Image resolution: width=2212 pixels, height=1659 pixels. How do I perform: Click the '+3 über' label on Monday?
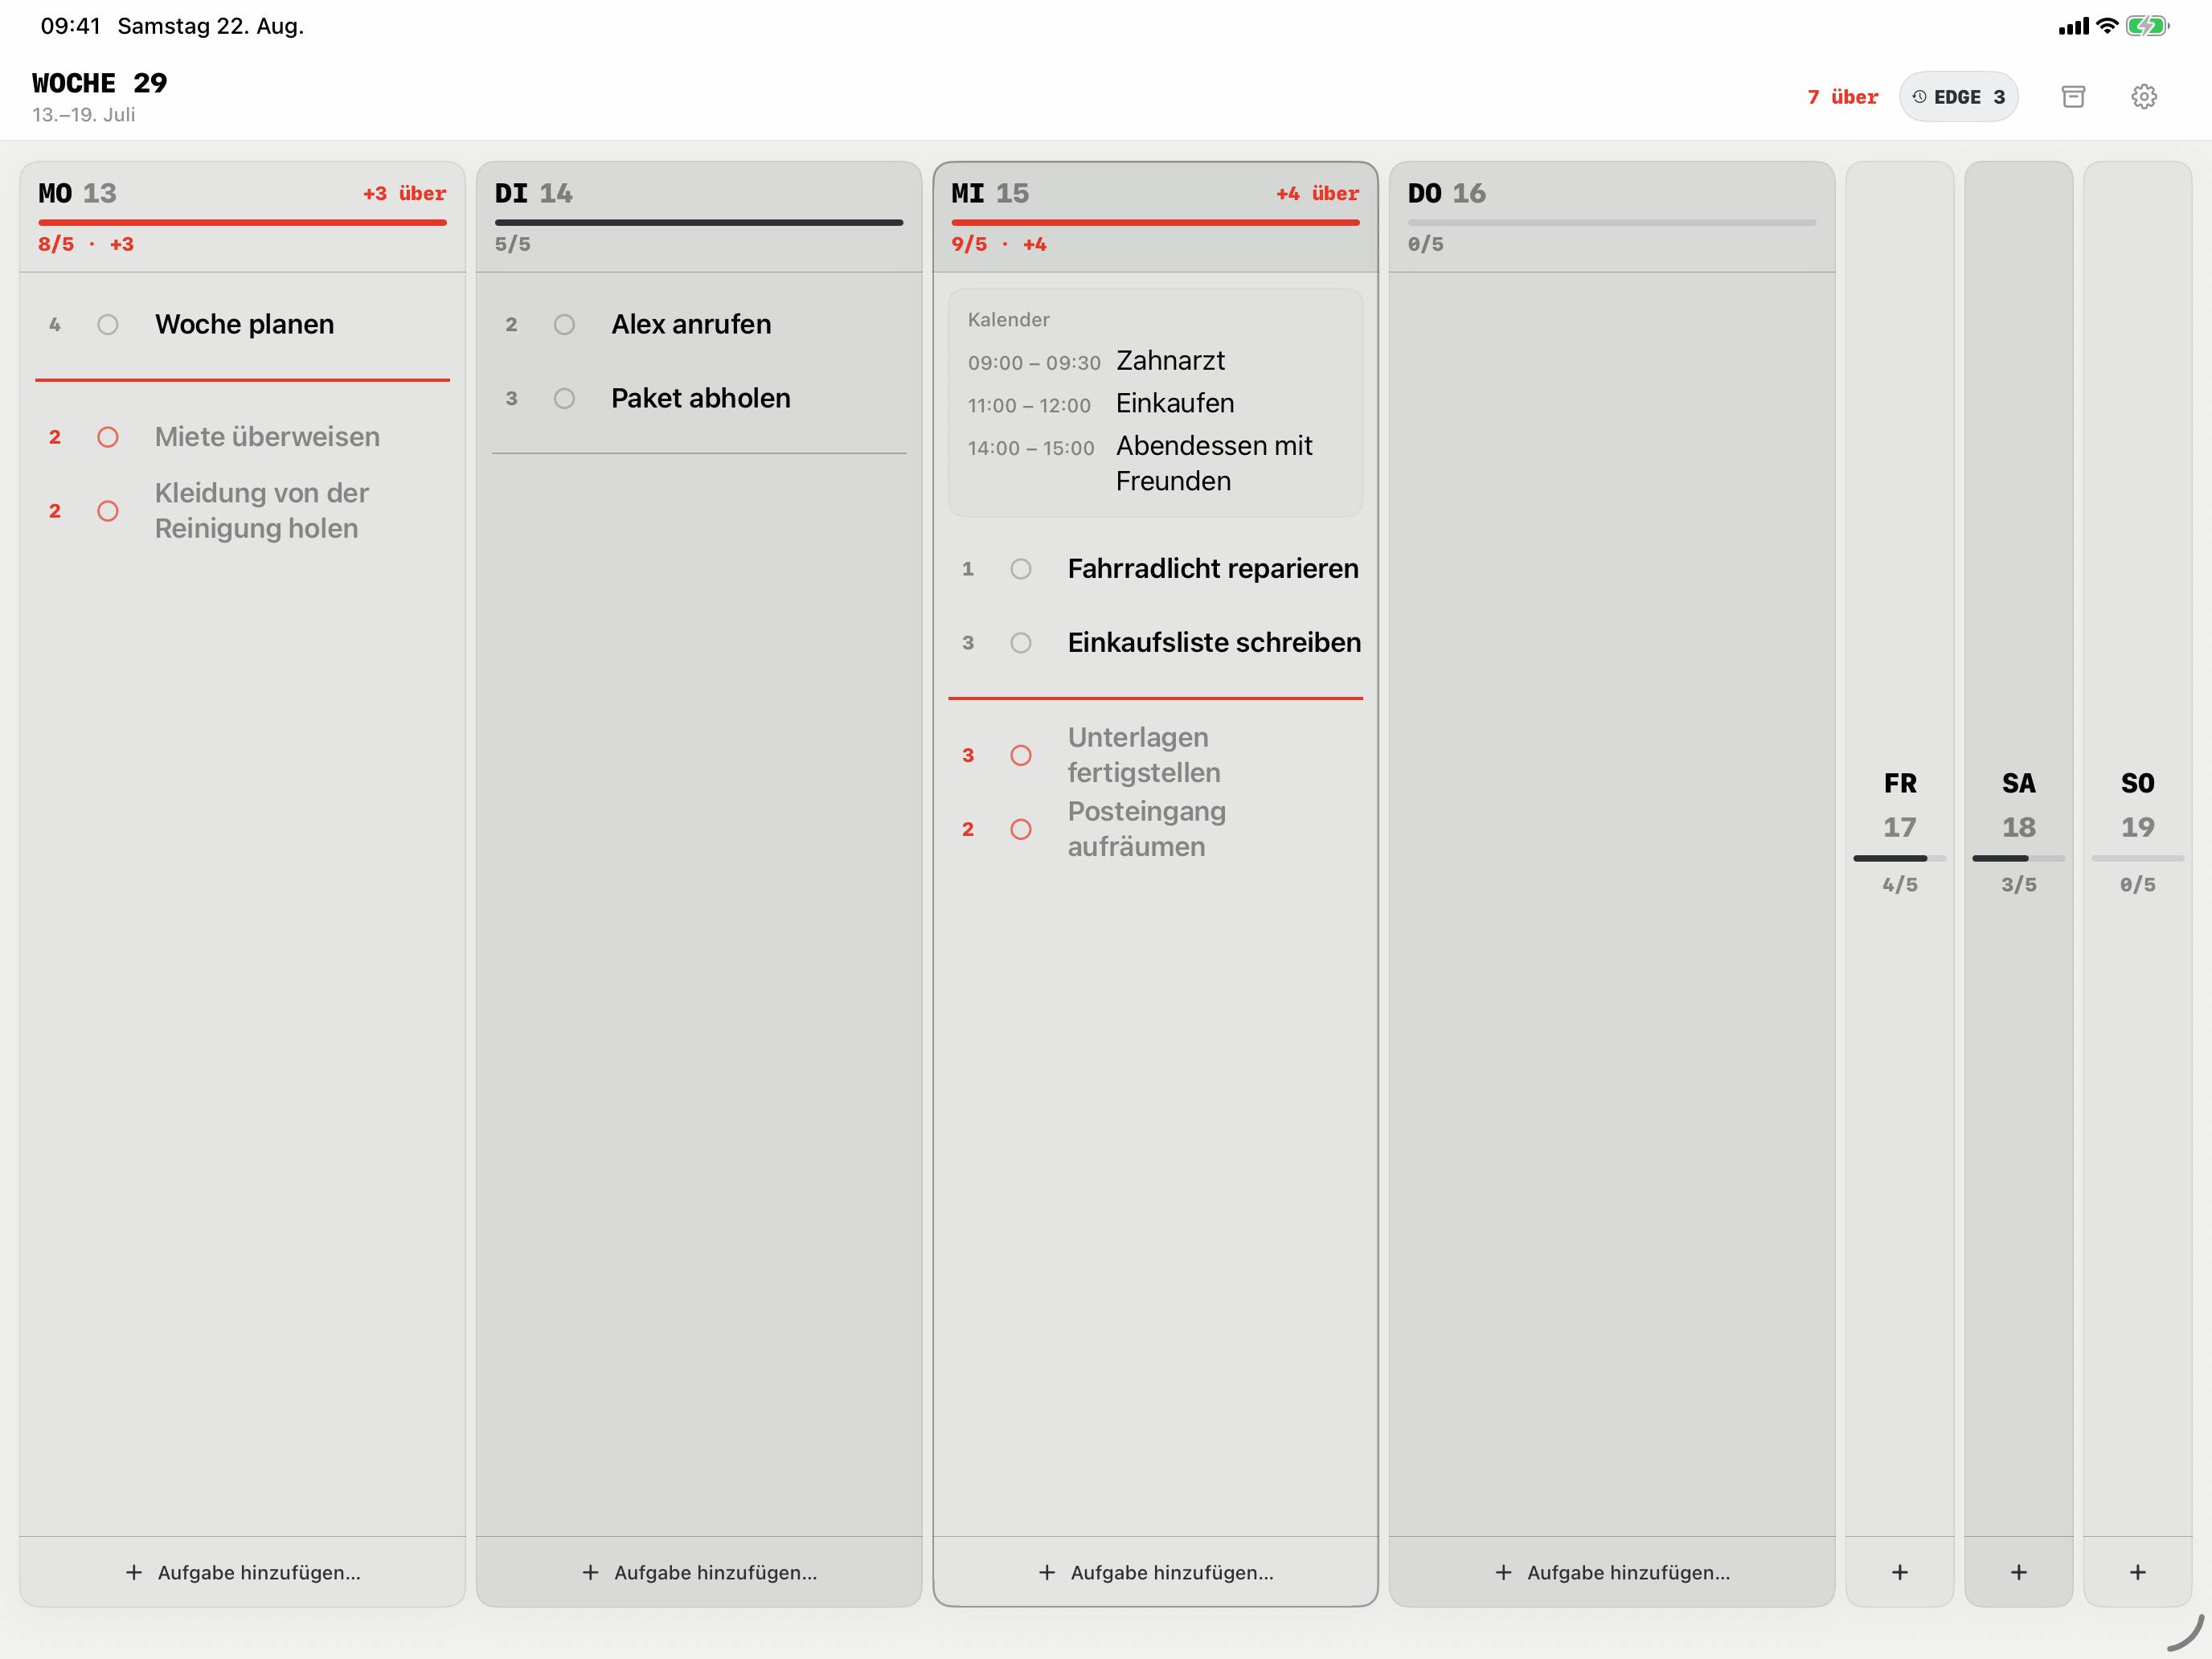404,194
